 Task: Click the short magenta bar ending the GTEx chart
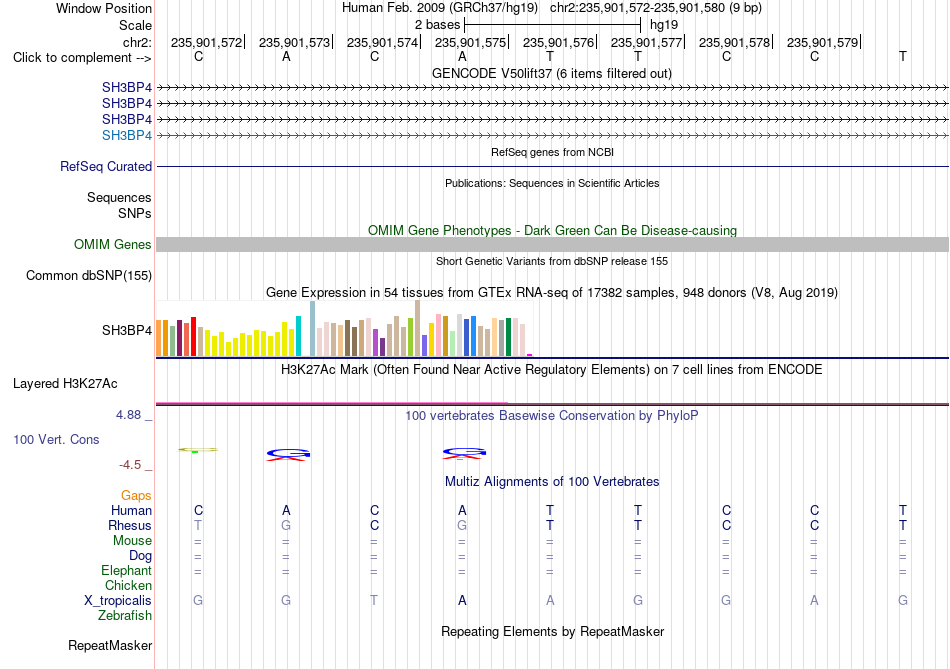point(530,354)
